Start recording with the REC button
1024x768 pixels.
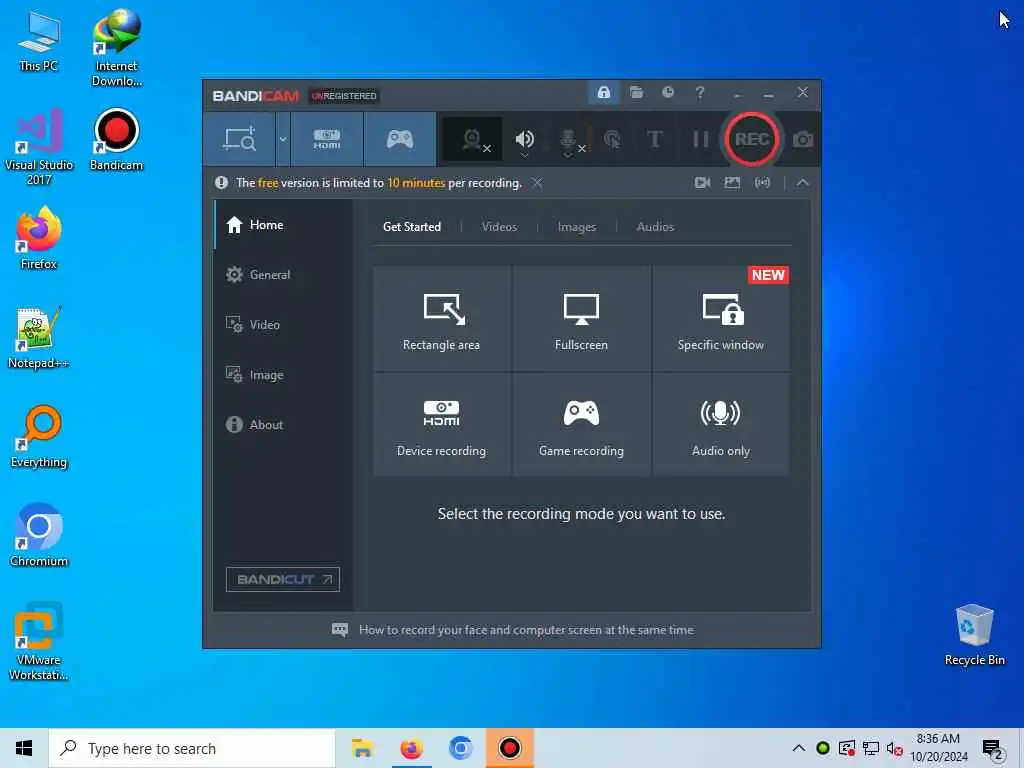752,139
